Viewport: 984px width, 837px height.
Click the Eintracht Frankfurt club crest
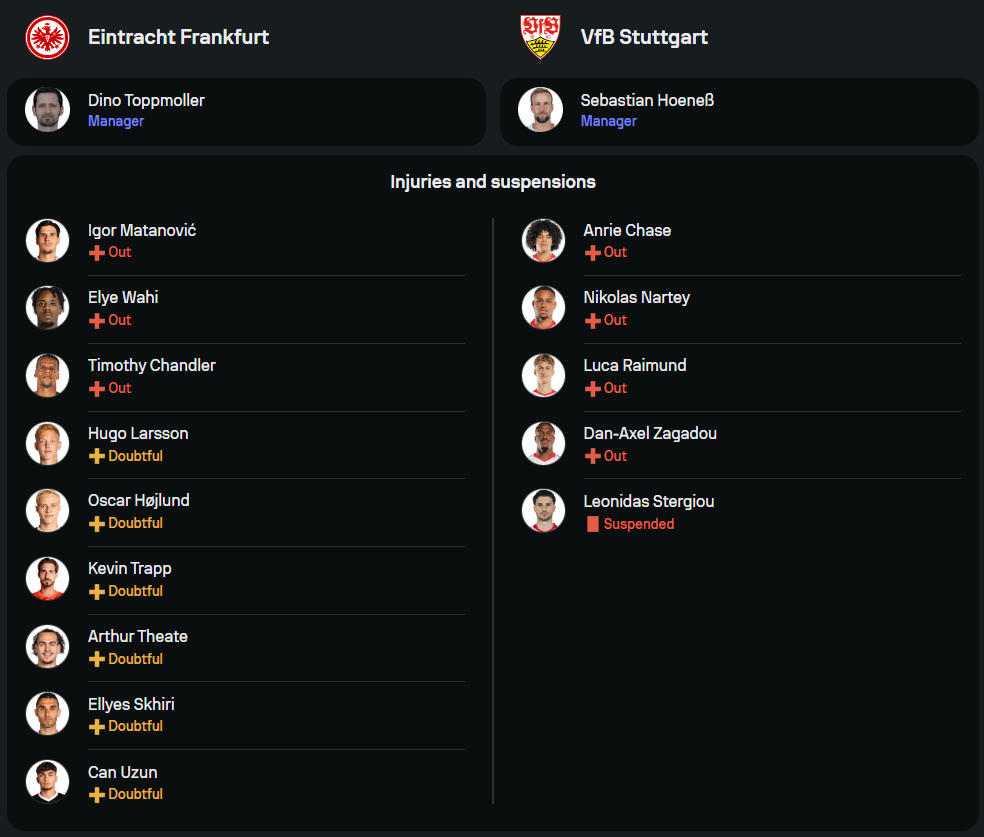(x=47, y=37)
